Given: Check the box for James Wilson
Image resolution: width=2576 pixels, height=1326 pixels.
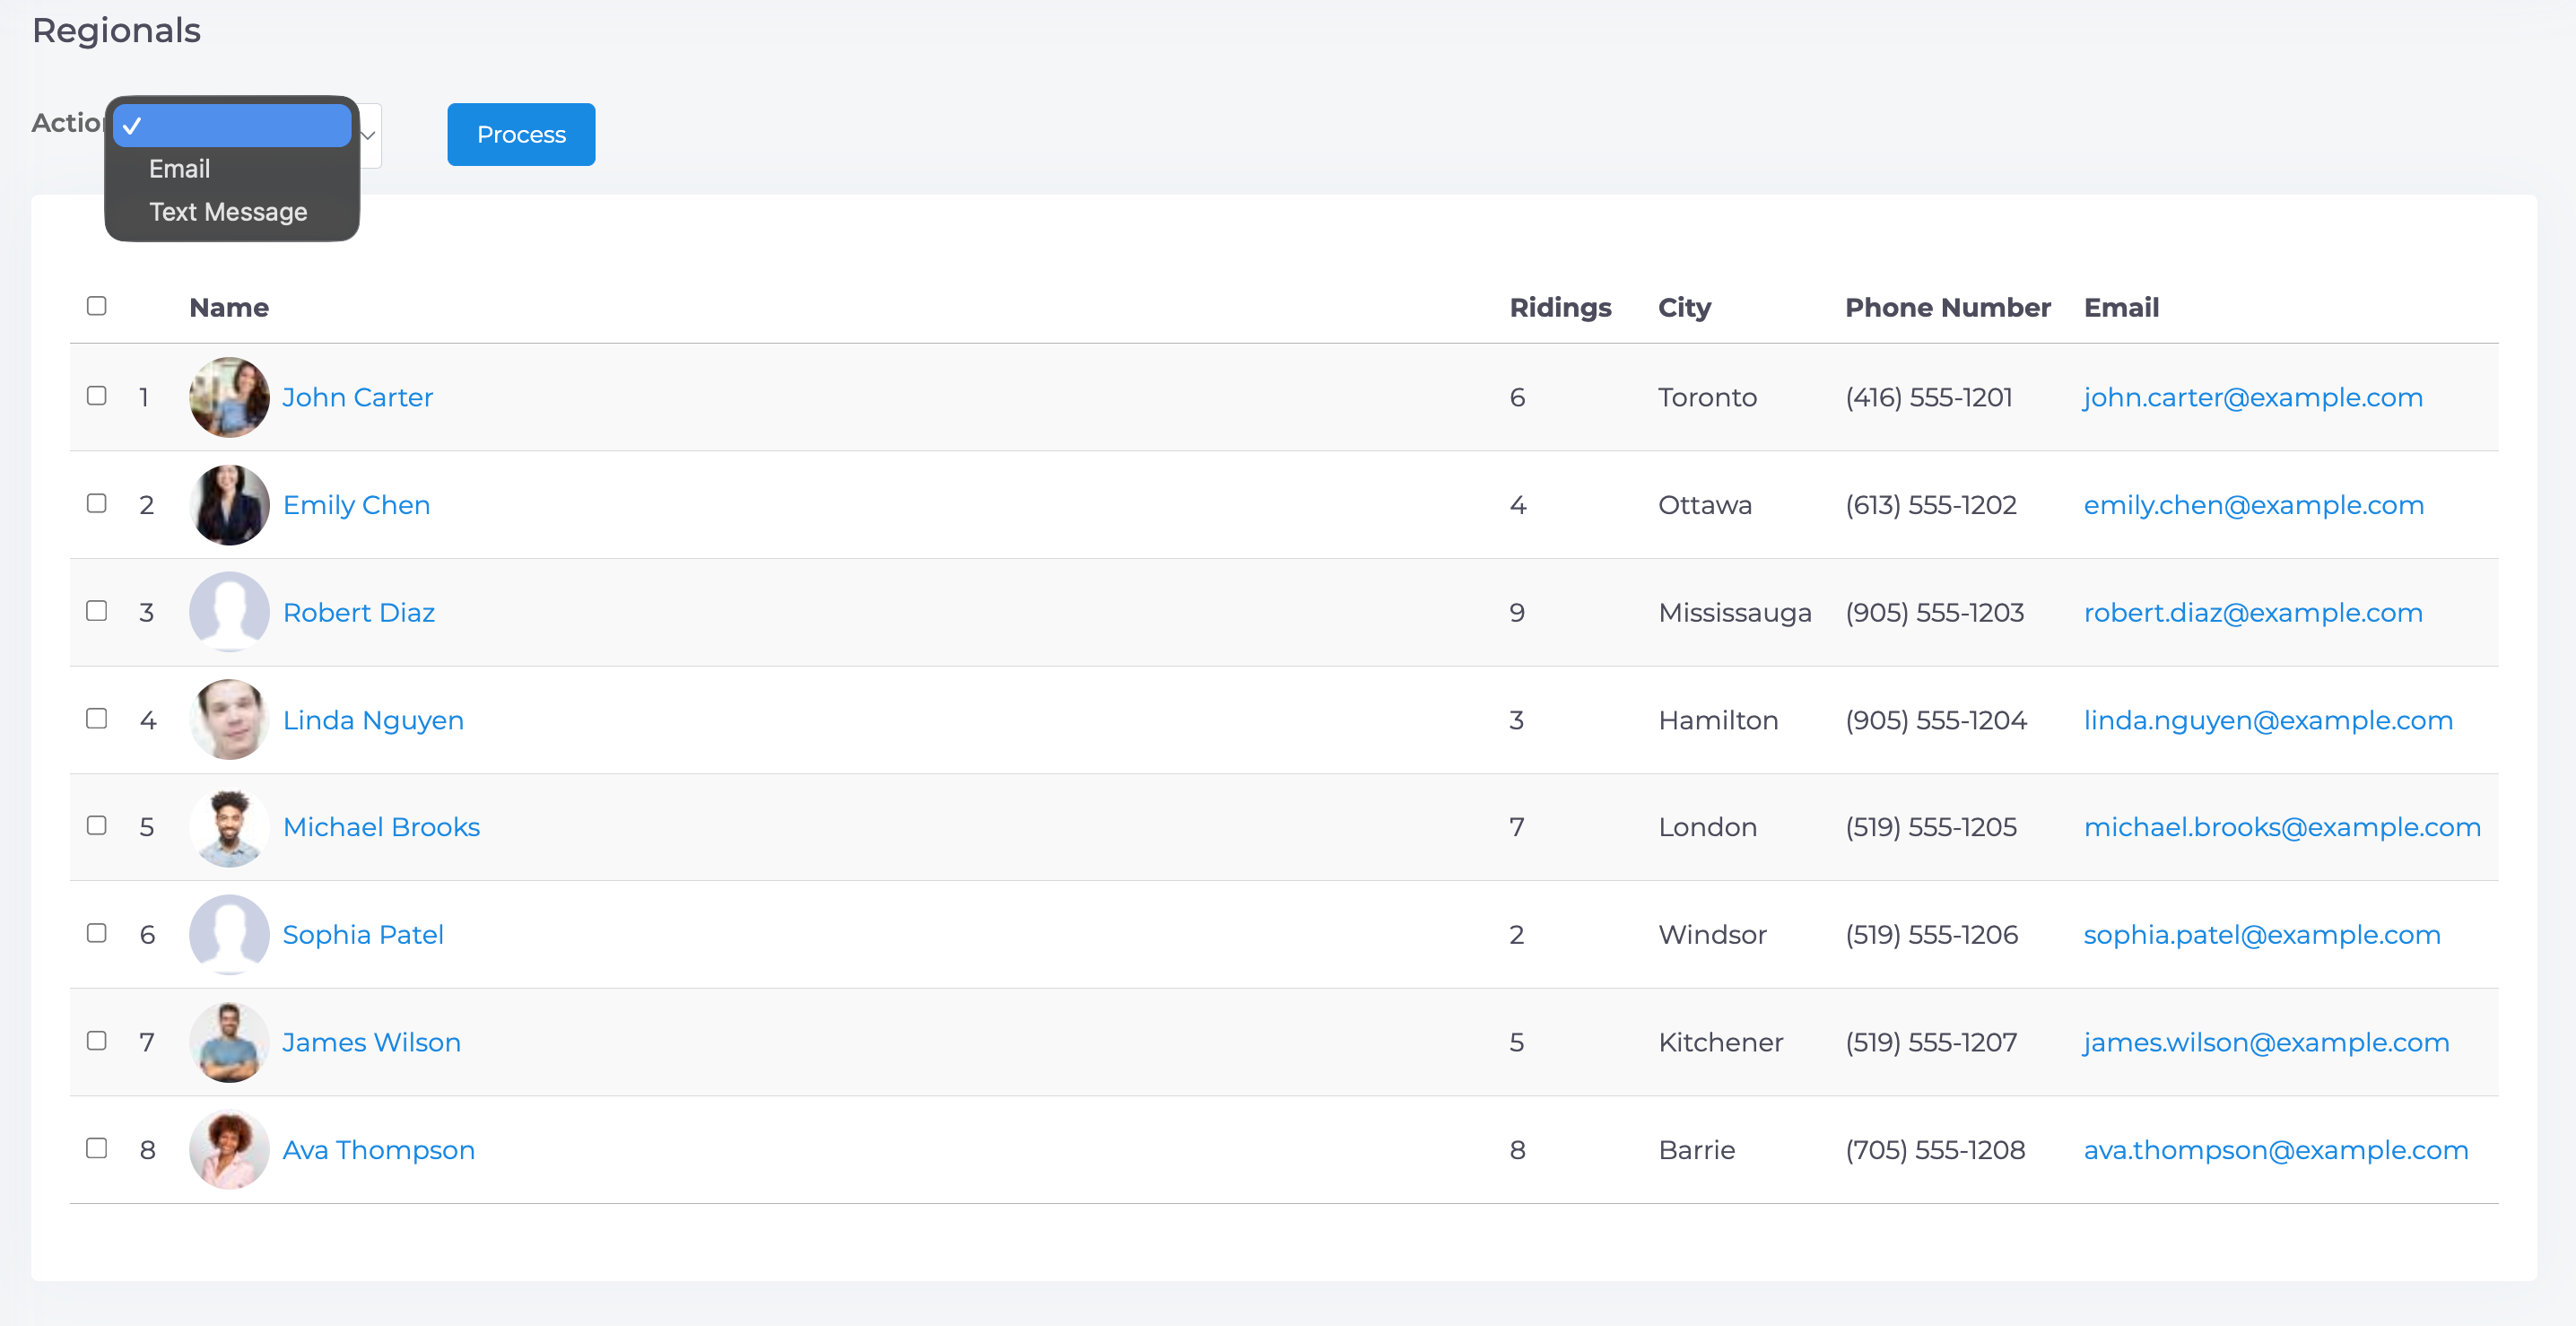Looking at the screenshot, I should tap(97, 1041).
